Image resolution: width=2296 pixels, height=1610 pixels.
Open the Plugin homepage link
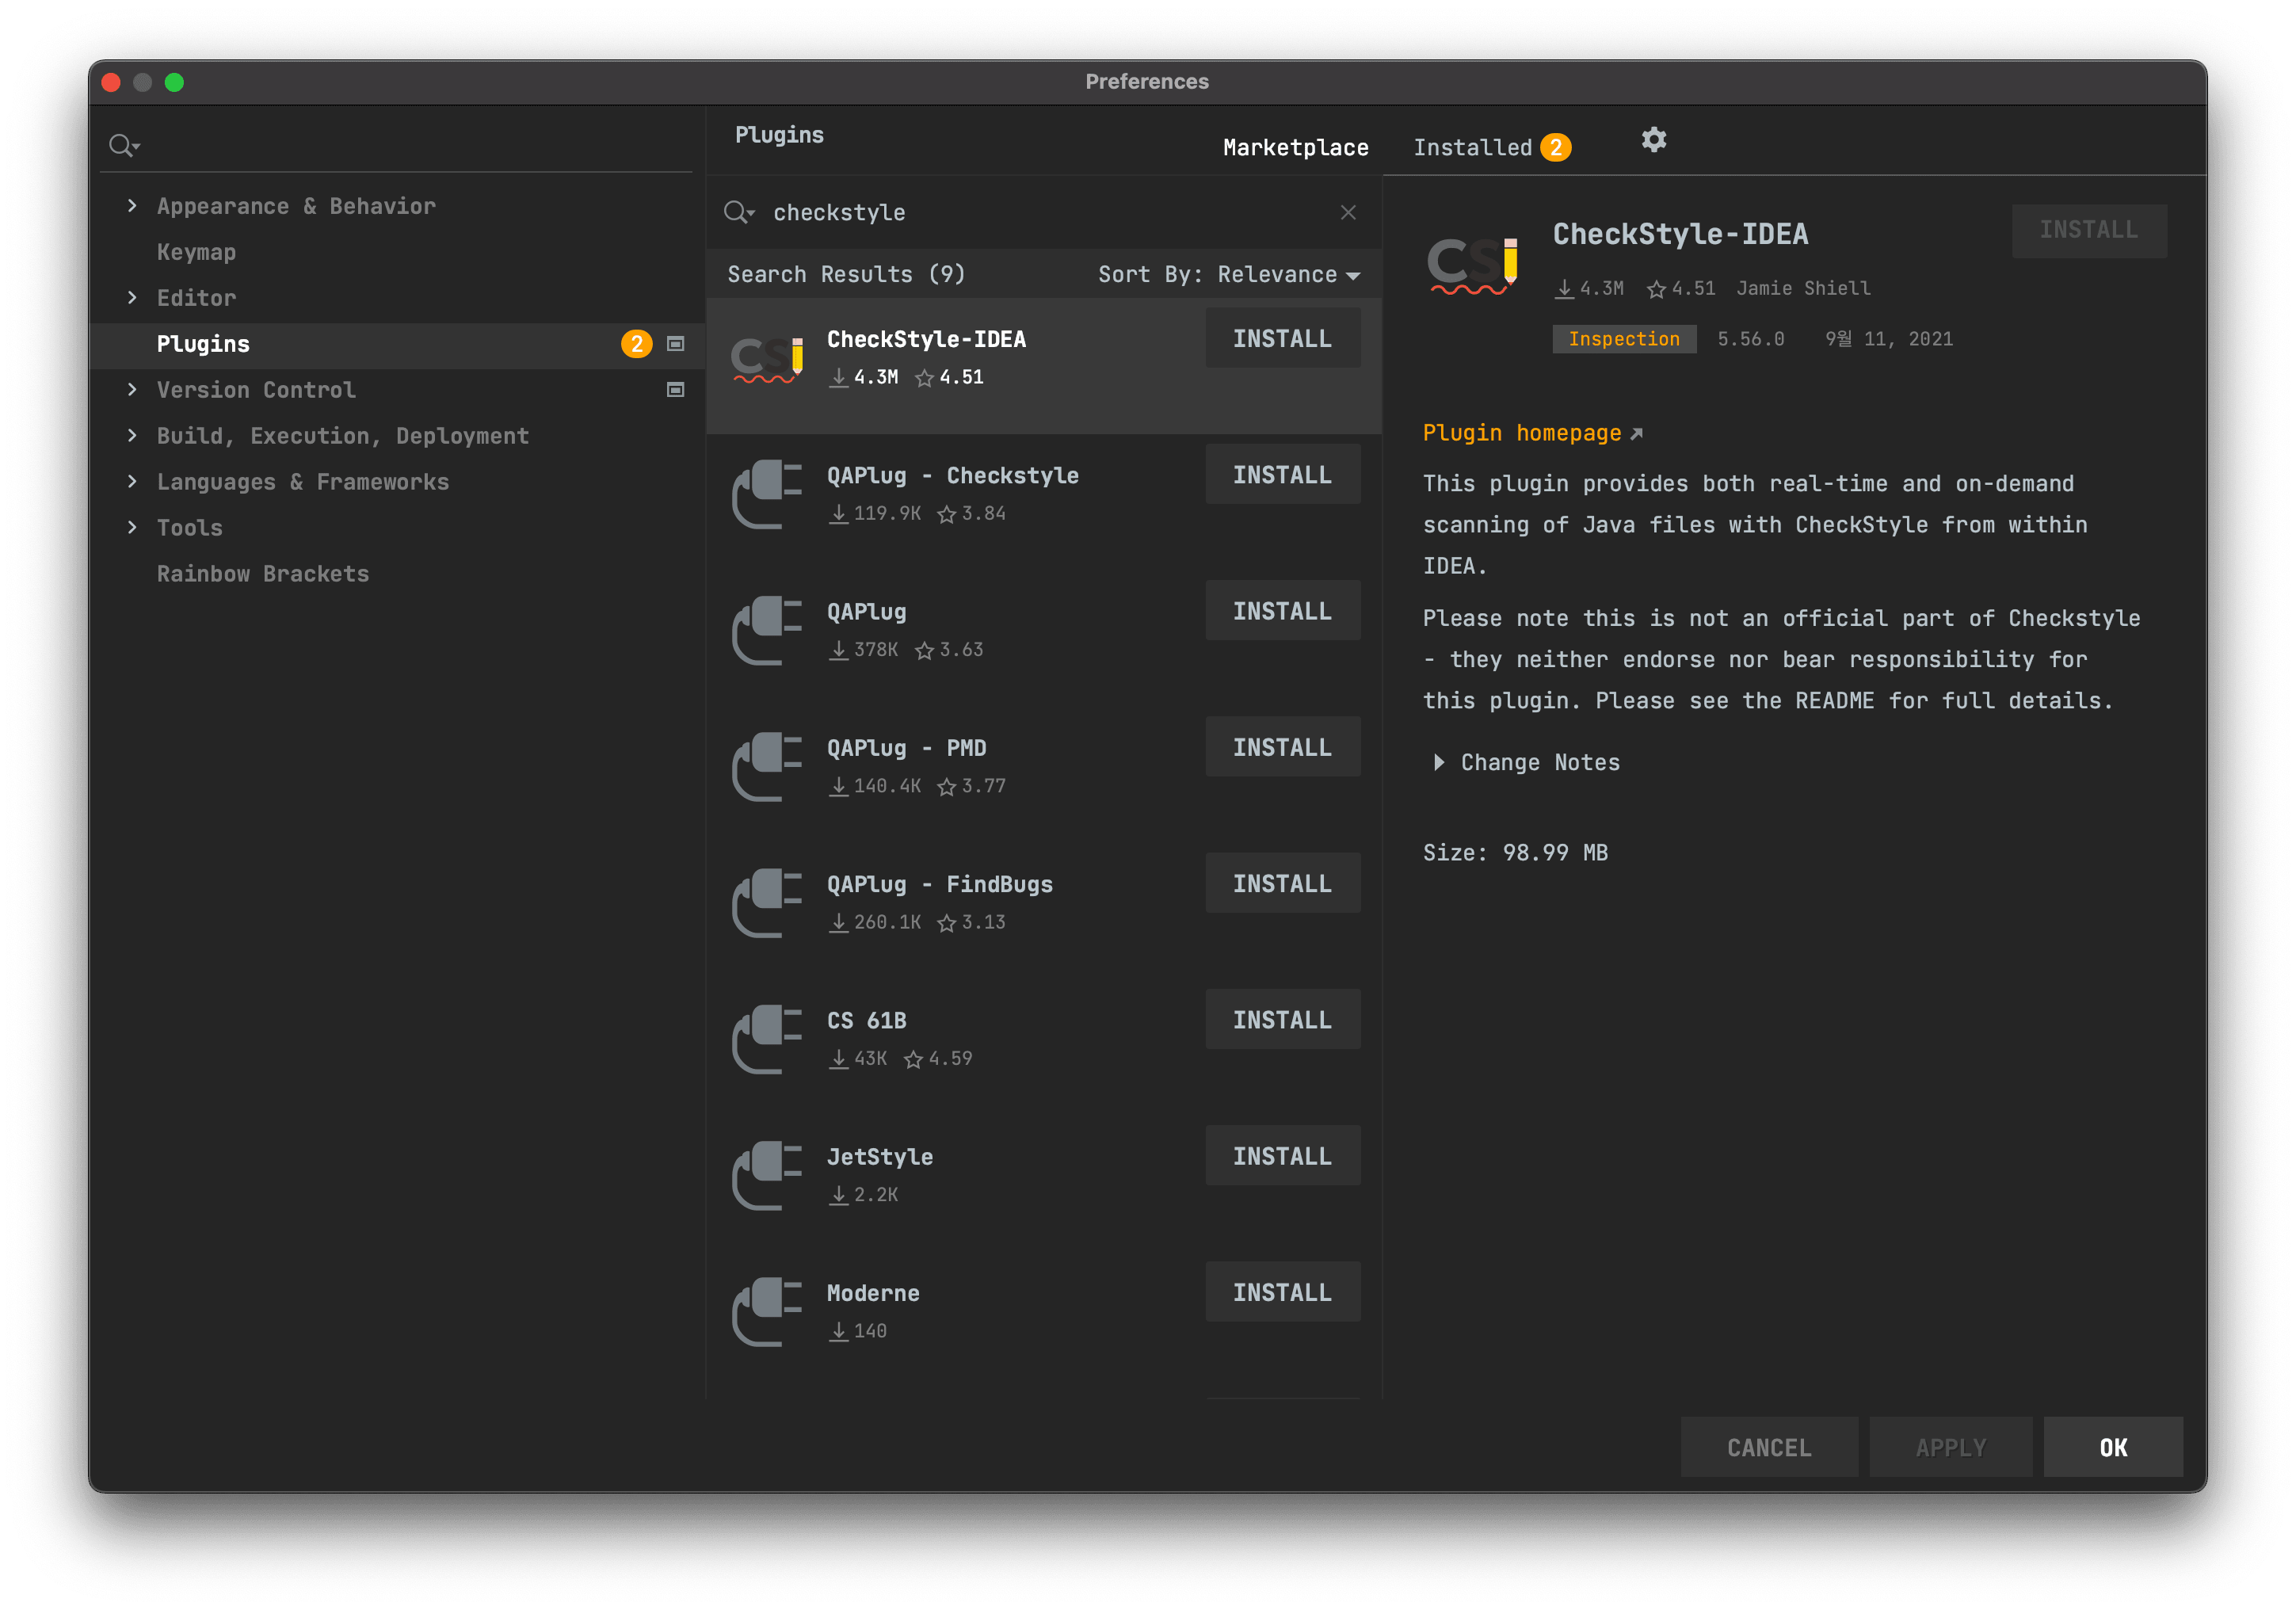click(1522, 433)
